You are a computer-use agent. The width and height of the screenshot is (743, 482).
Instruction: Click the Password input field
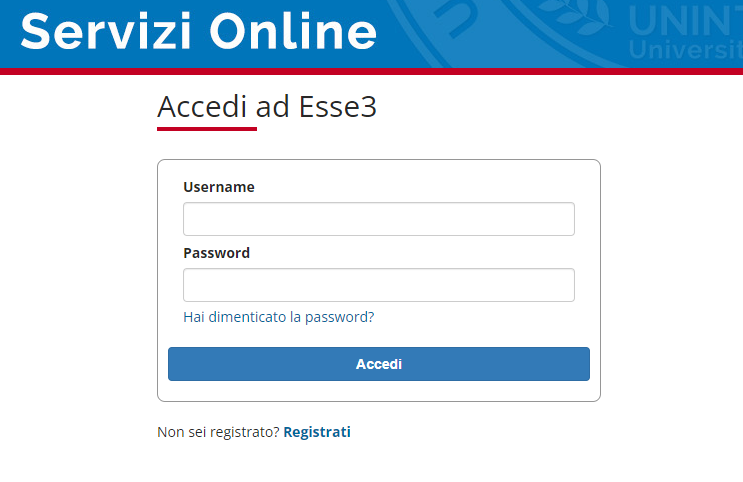tap(379, 285)
